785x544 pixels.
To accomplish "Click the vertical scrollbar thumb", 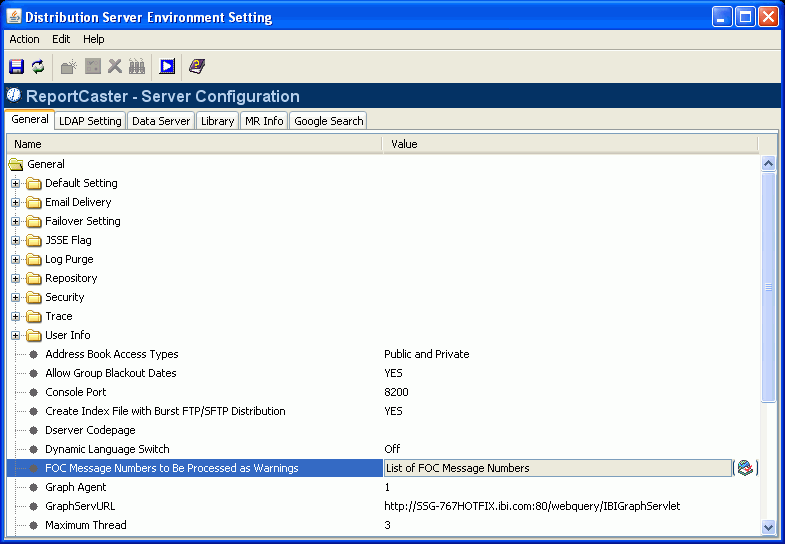I will pos(768,287).
